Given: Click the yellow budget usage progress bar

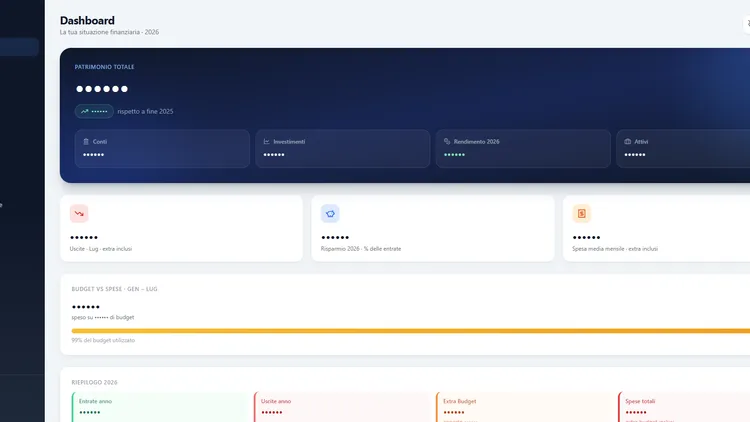Looking at the screenshot, I should point(410,331).
